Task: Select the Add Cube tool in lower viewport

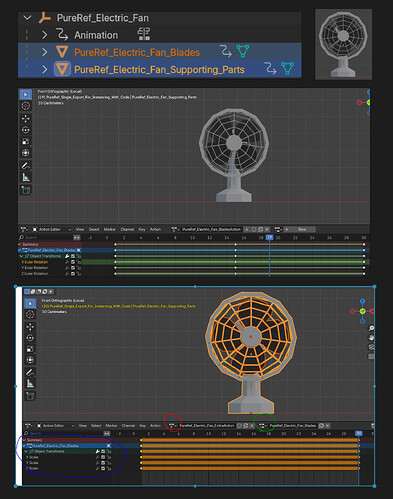Action: (x=30, y=396)
